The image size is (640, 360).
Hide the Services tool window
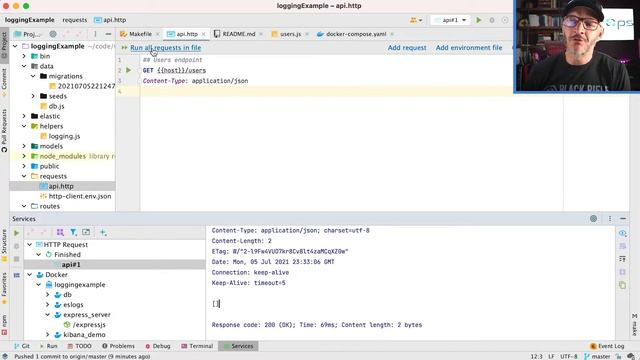[x=623, y=219]
